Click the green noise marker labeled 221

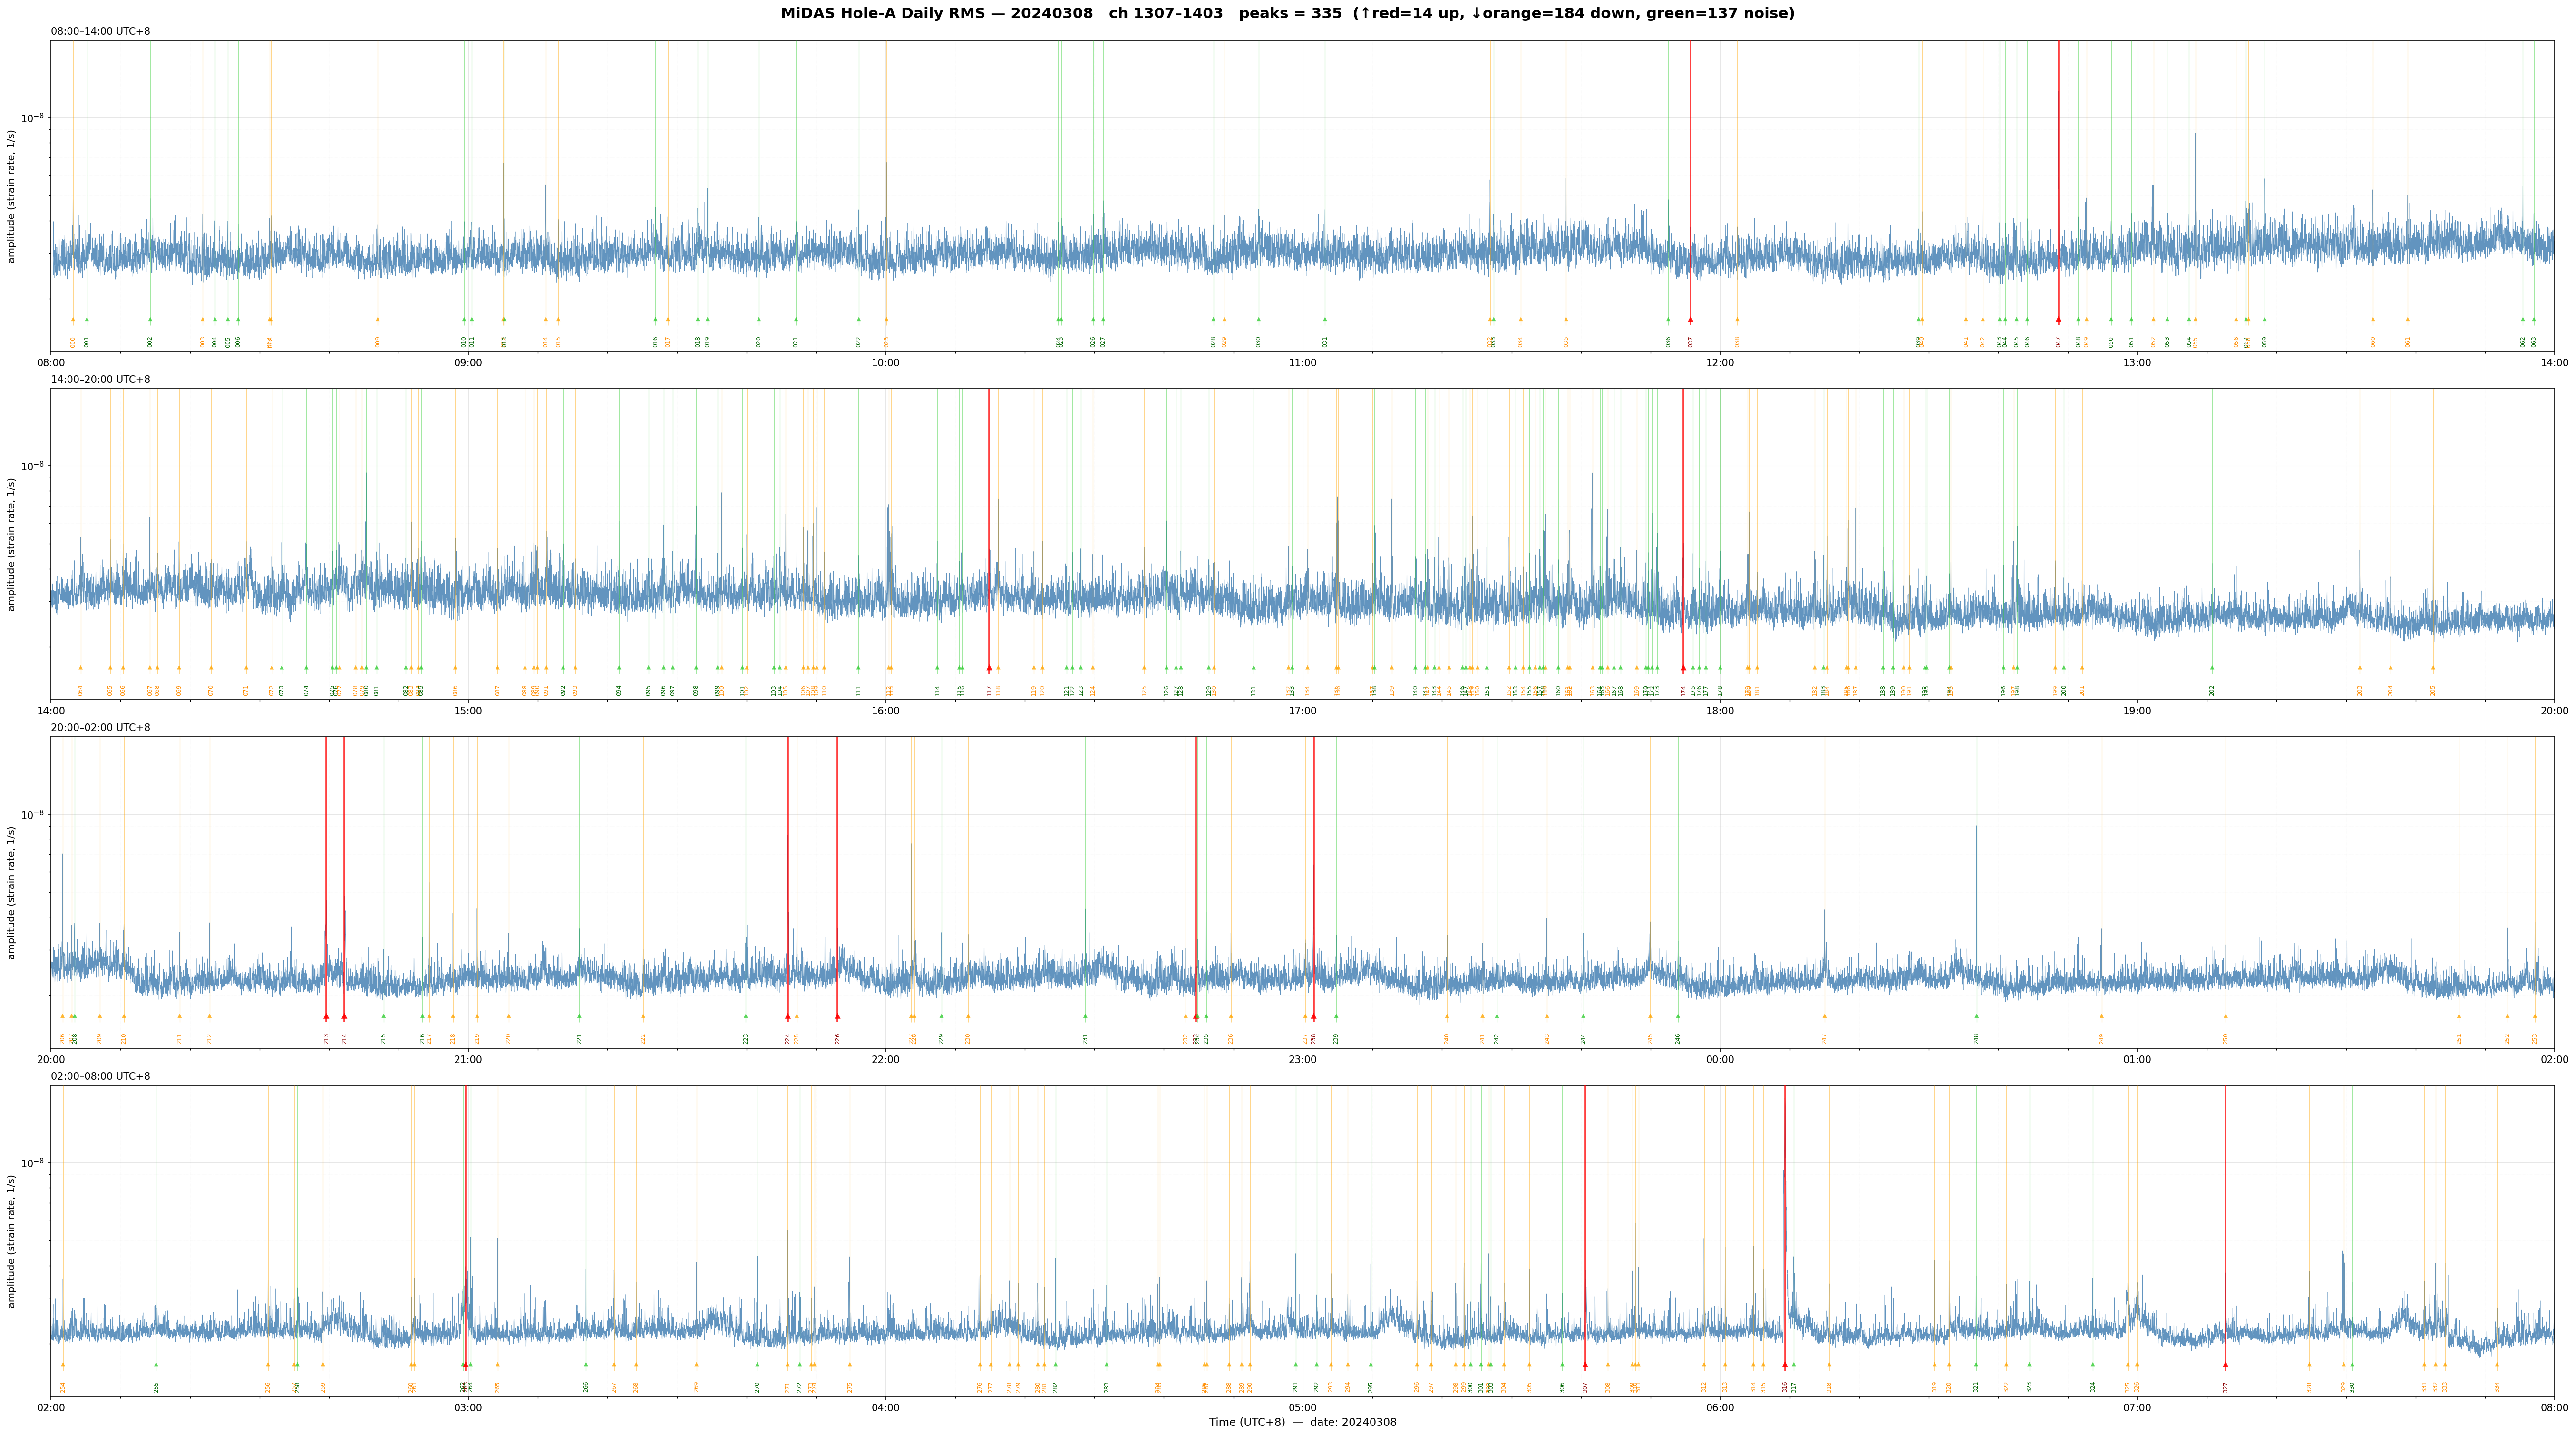(x=579, y=1016)
